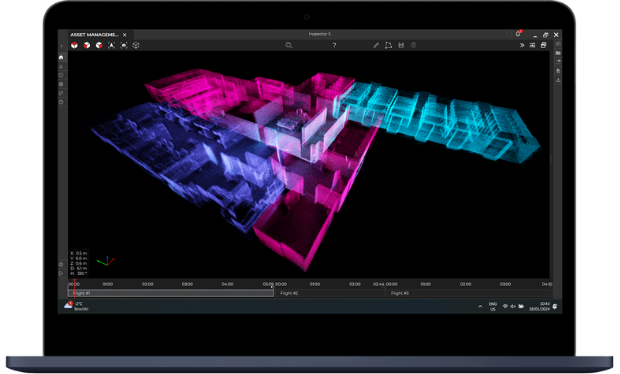Open the Wi-Fi network tray icon
620x374 pixels.
[x=505, y=306]
